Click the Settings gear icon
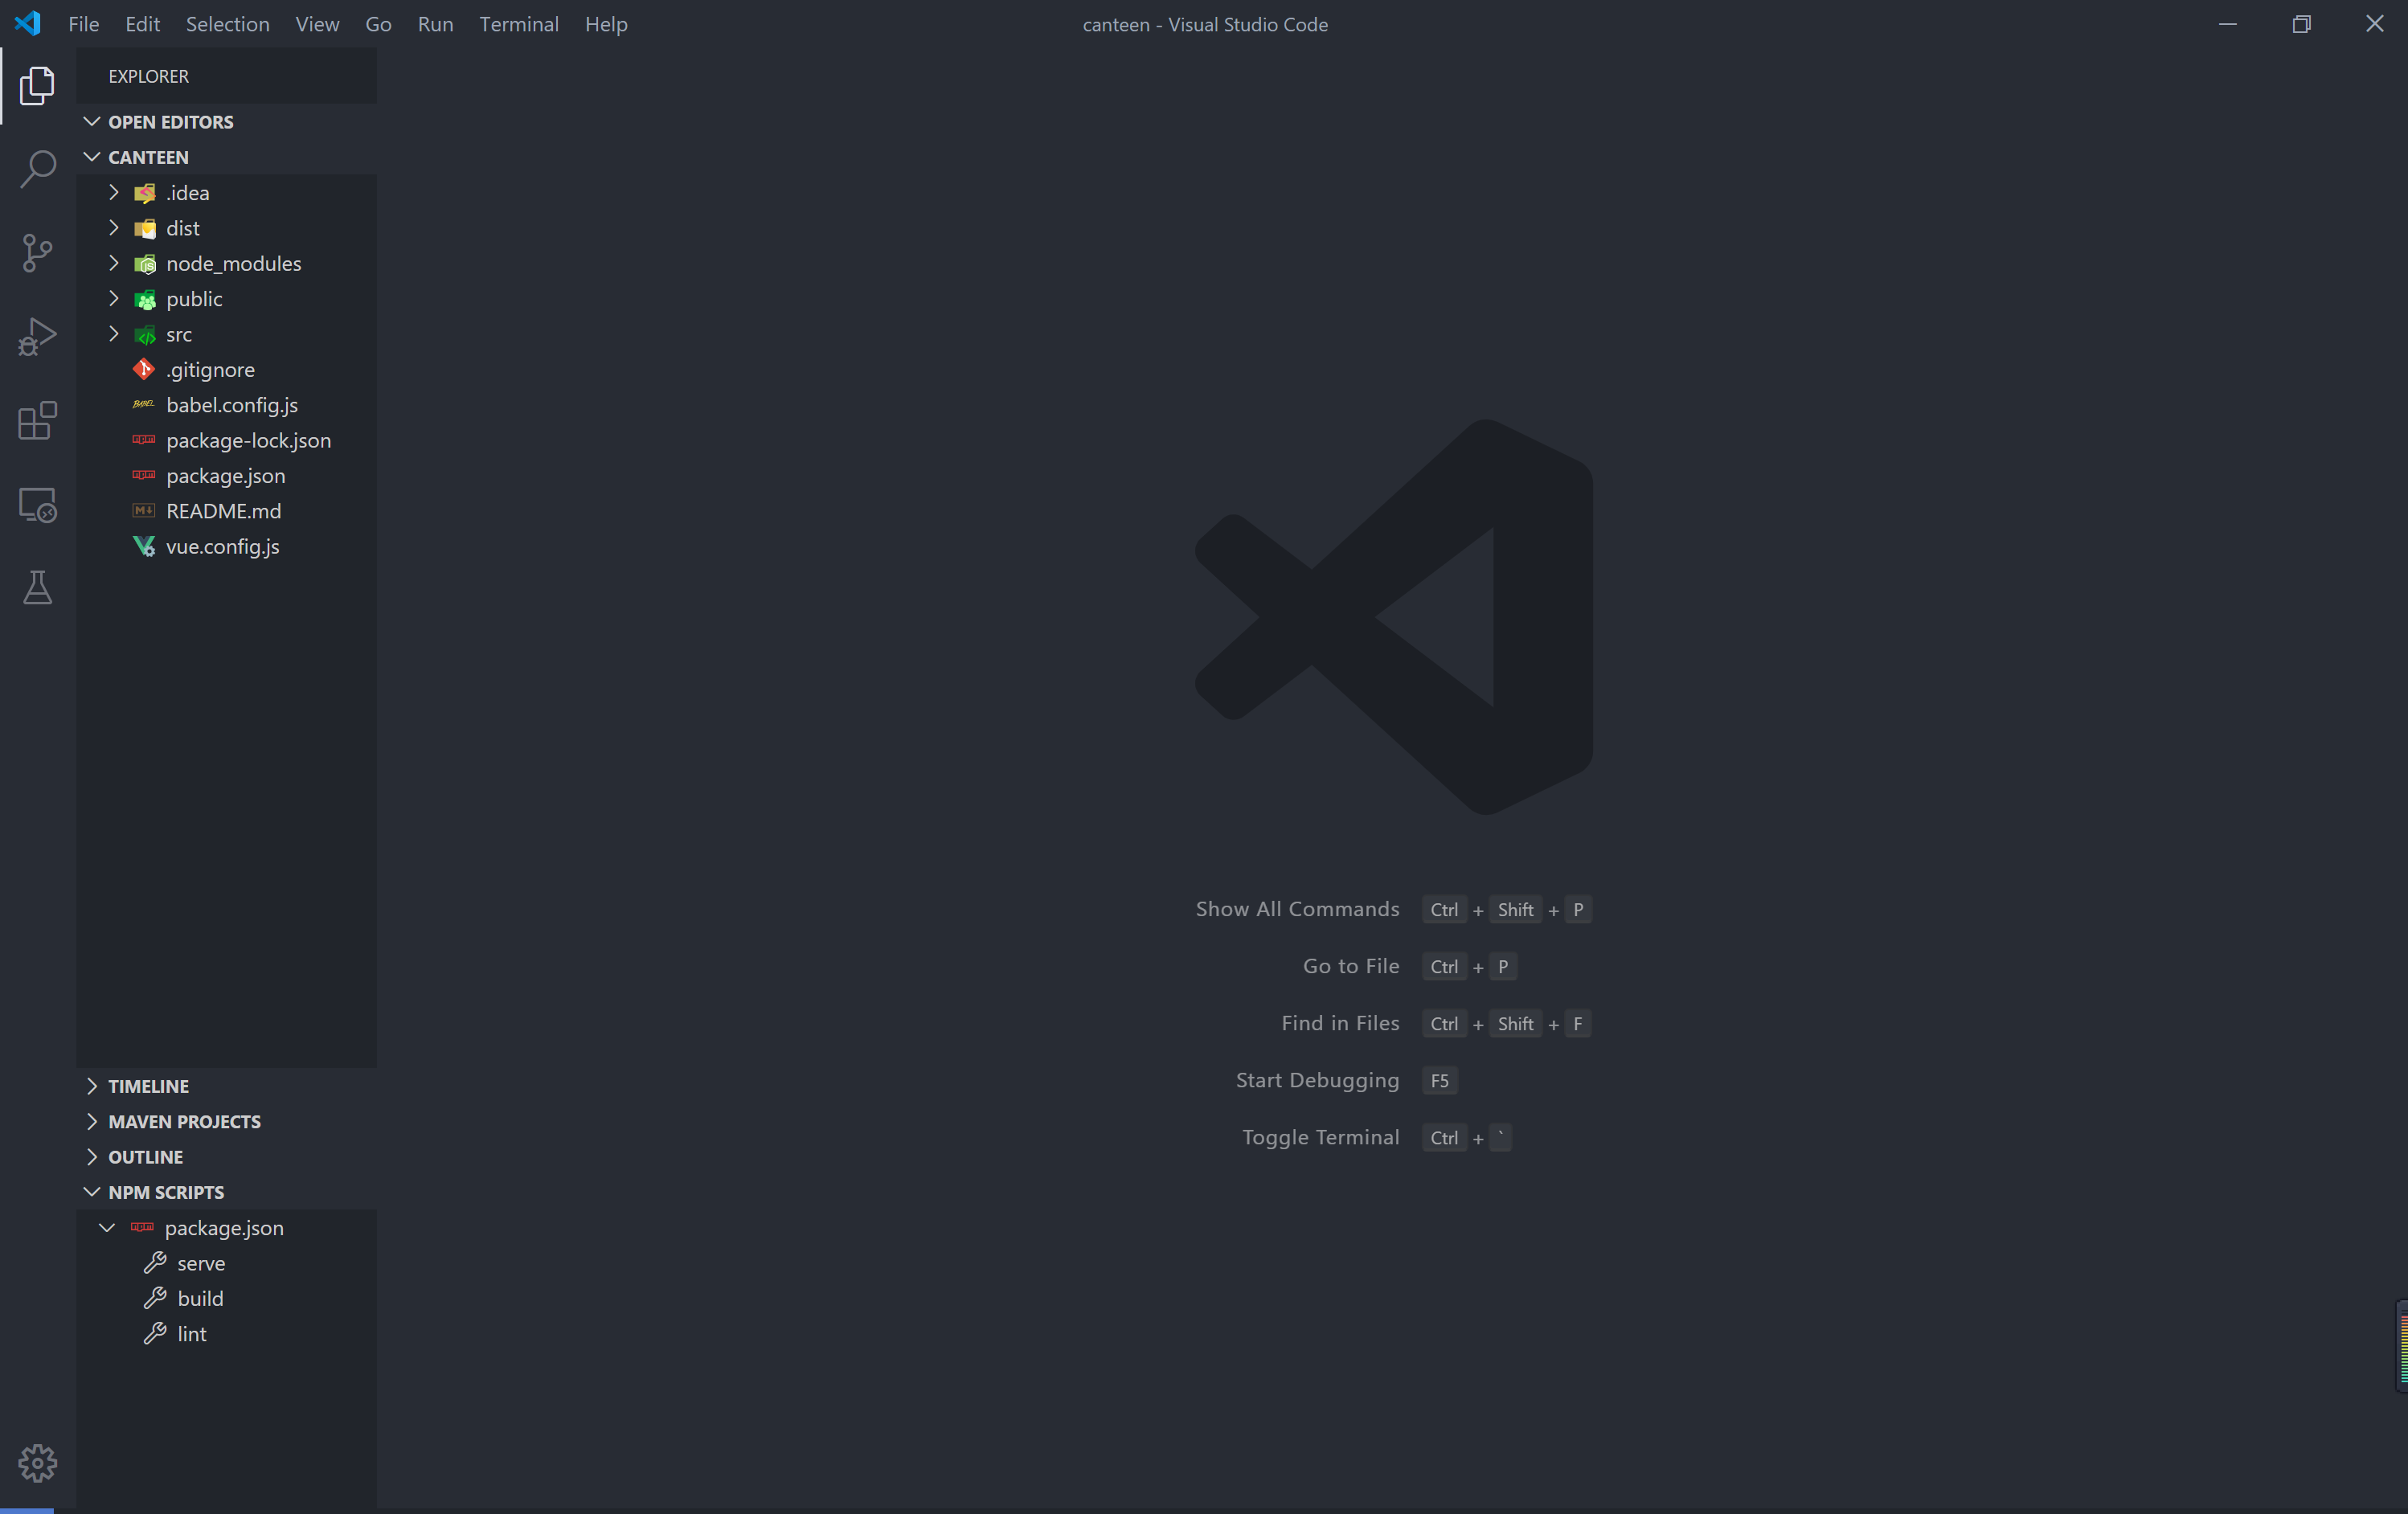This screenshot has height=1514, width=2408. coord(39,1463)
